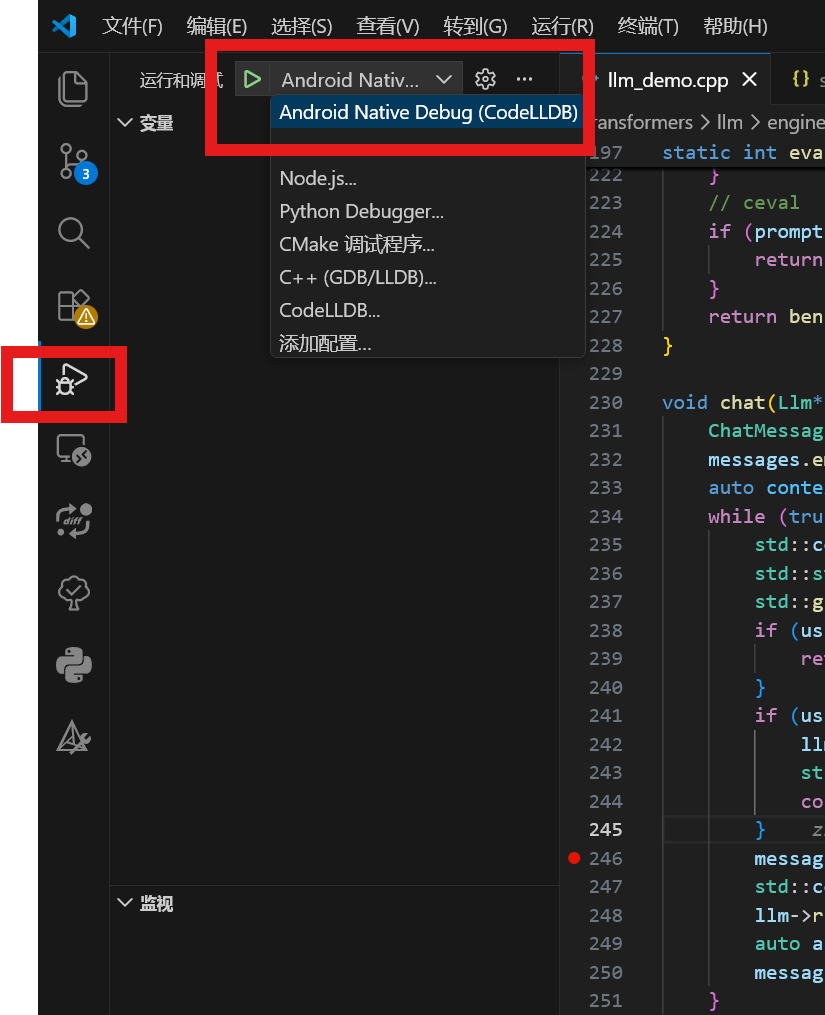Open launch.json via the gear icon

(485, 79)
